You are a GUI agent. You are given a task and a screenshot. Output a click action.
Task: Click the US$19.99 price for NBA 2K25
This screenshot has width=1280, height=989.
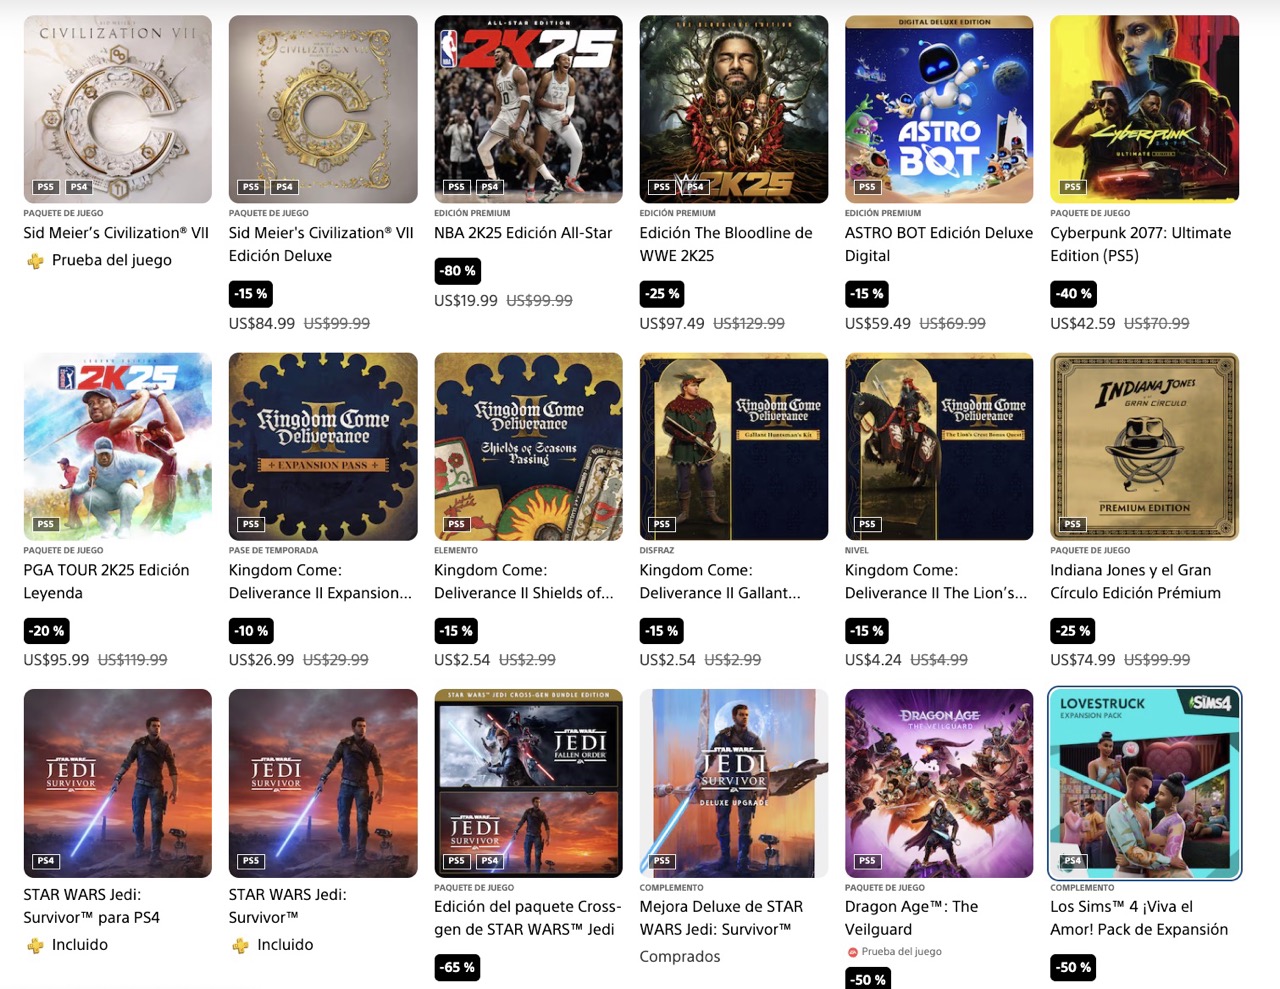pos(466,301)
